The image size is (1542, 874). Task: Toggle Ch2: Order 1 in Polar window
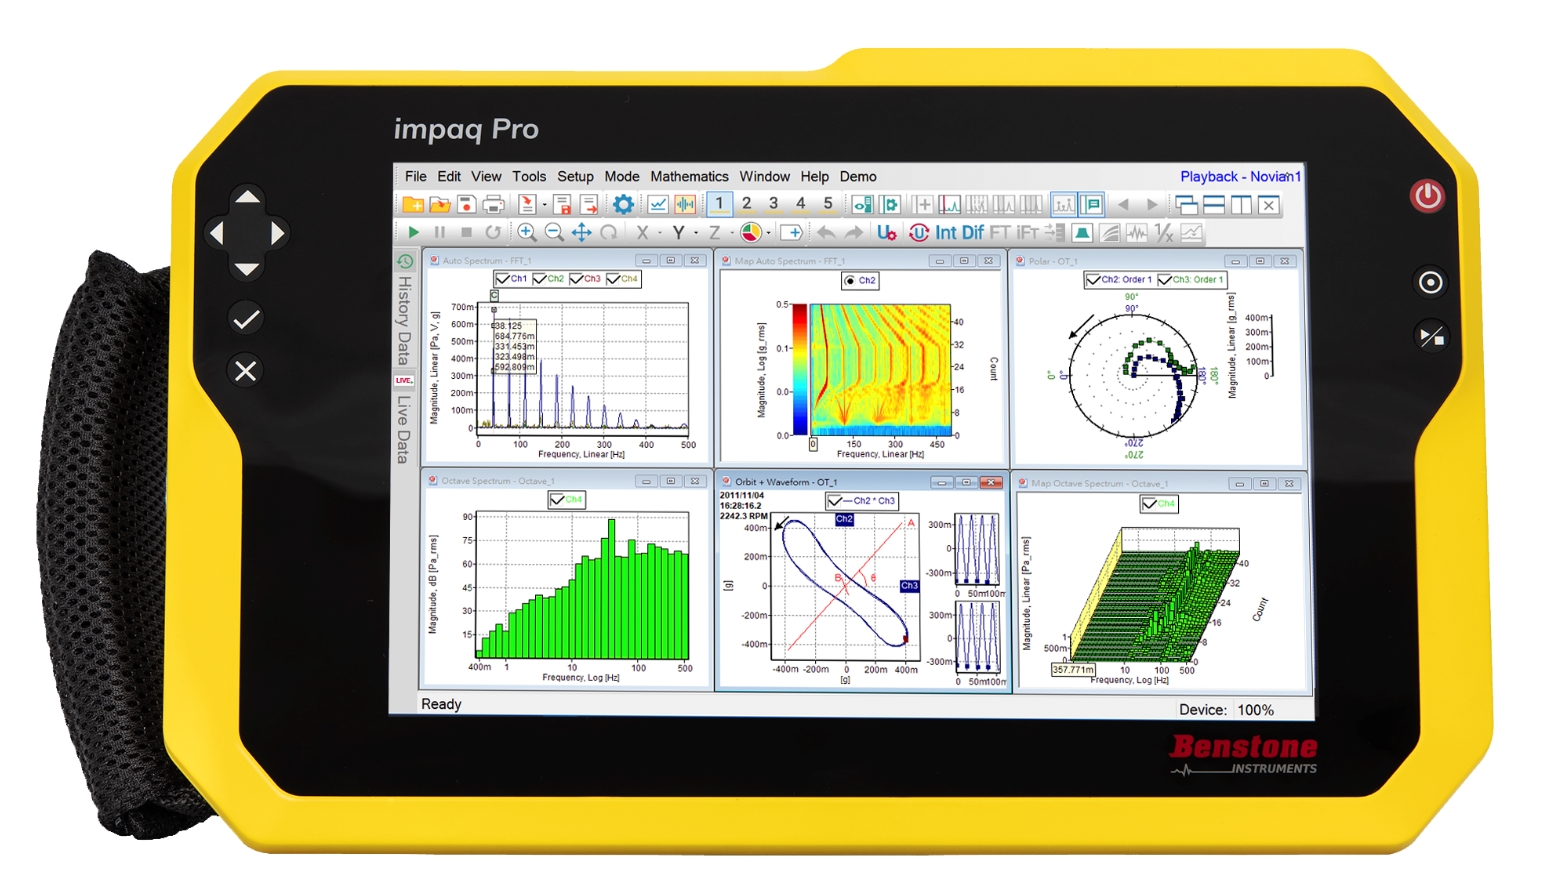coord(1093,280)
